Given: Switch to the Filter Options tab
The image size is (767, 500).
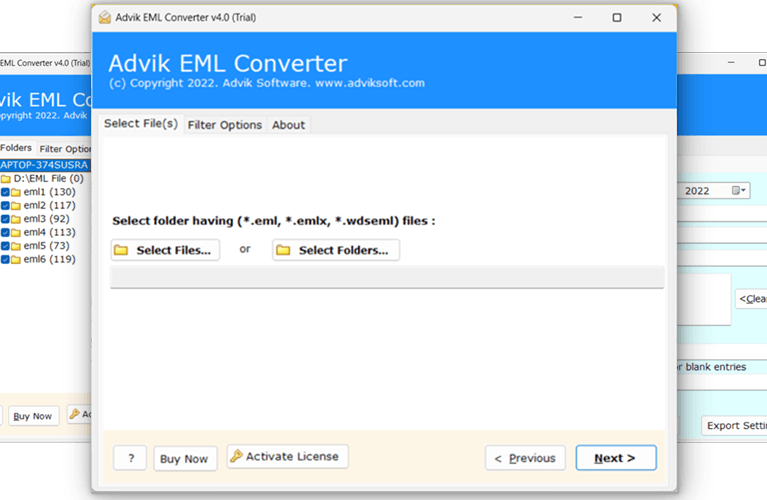Looking at the screenshot, I should [225, 125].
